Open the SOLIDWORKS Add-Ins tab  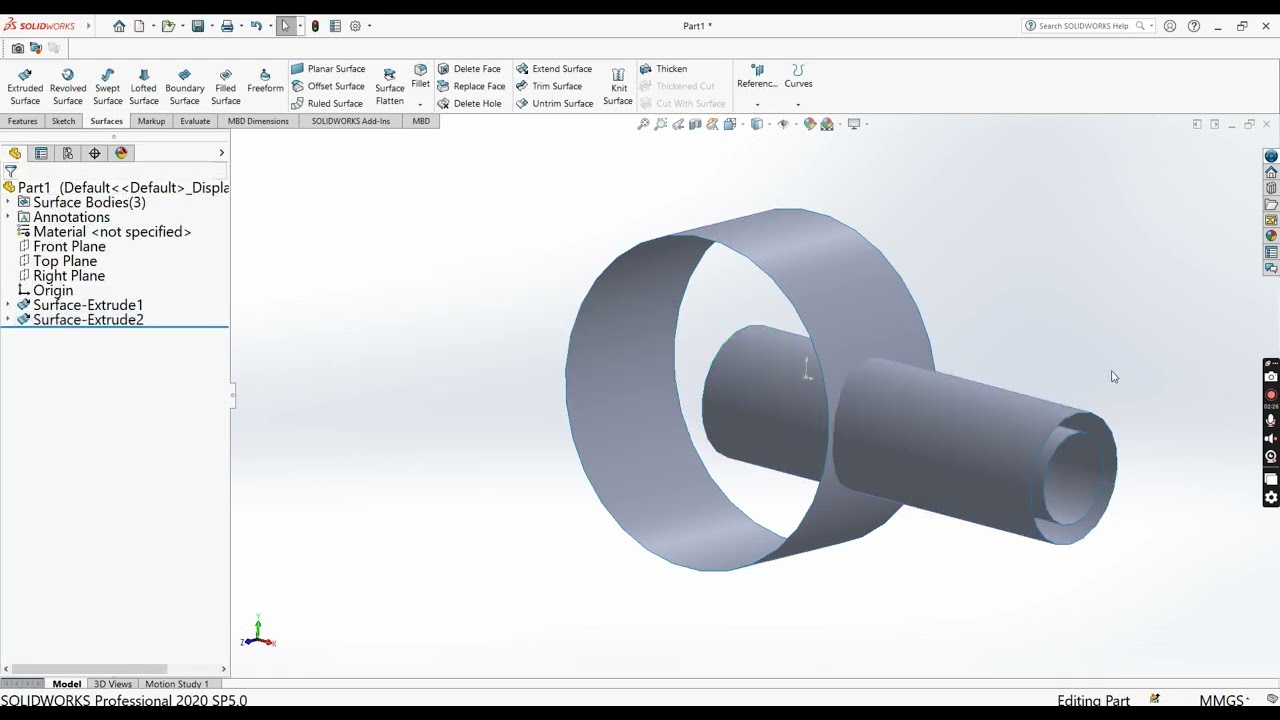350,121
